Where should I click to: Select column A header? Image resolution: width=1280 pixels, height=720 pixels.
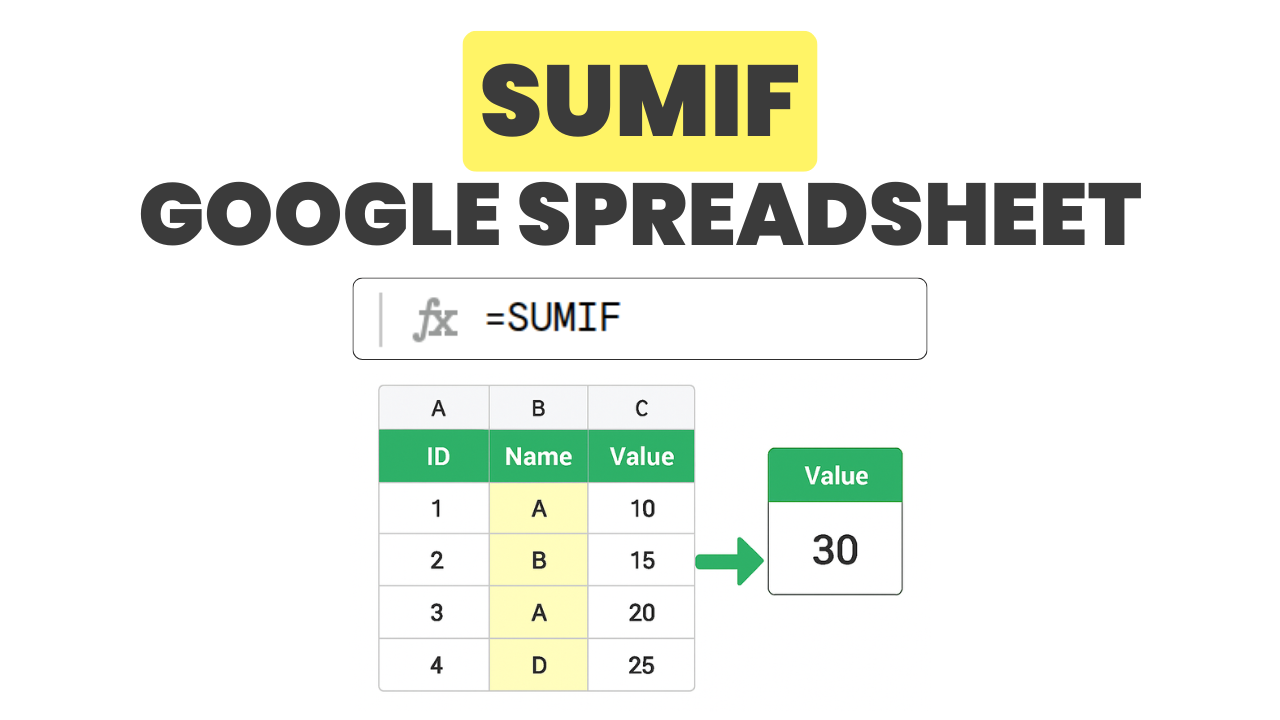pyautogui.click(x=437, y=408)
